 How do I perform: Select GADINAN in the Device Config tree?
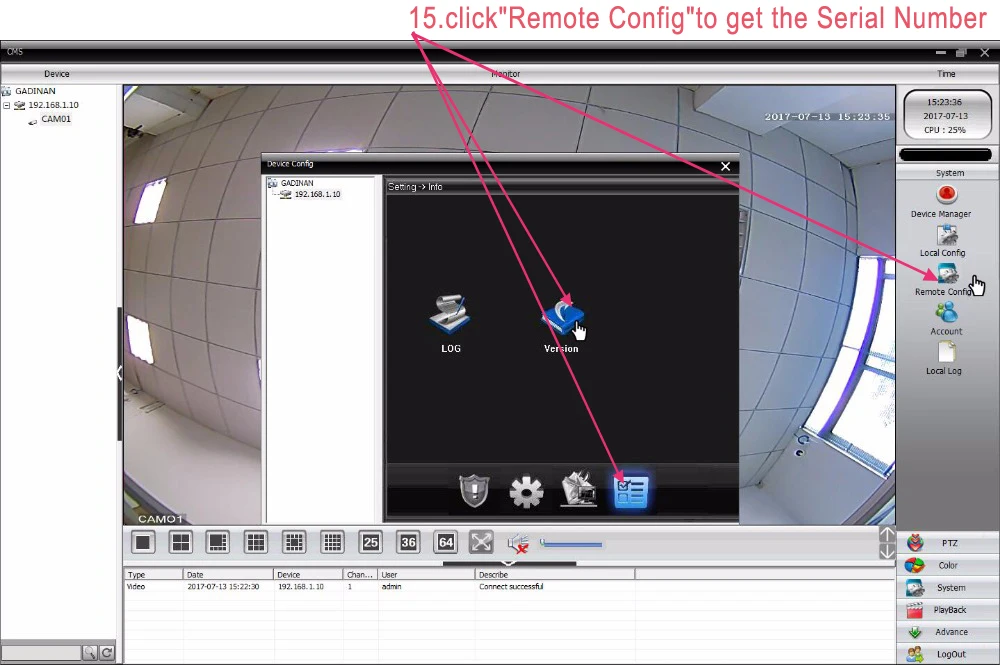tap(297, 183)
